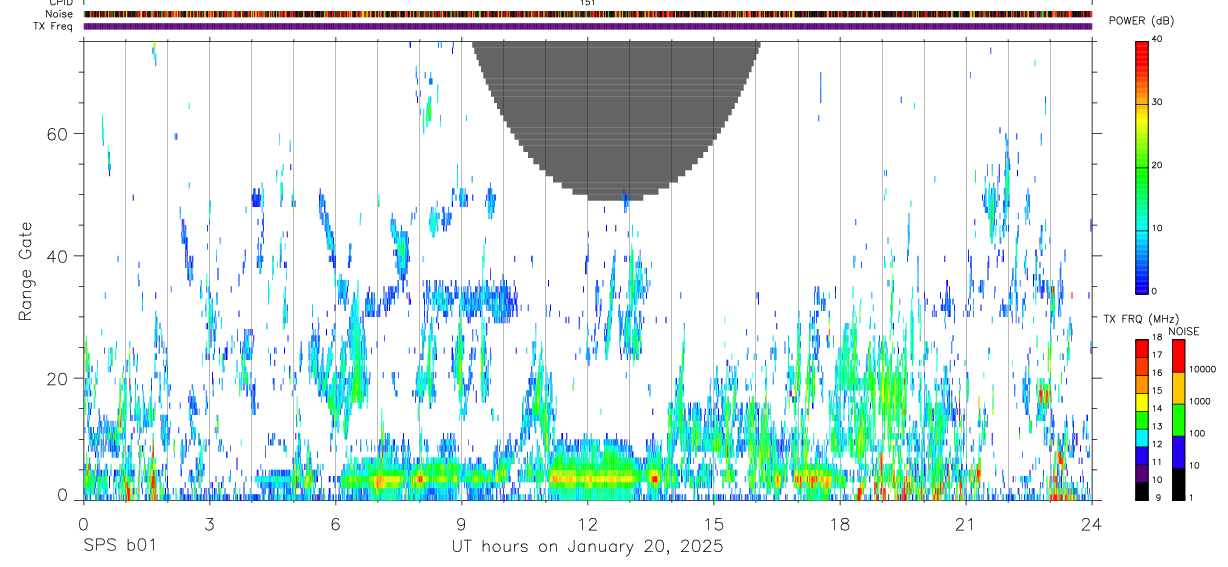Click the '40' label on power scale
Viewport: 1228px width, 567px height.
(x=1158, y=40)
